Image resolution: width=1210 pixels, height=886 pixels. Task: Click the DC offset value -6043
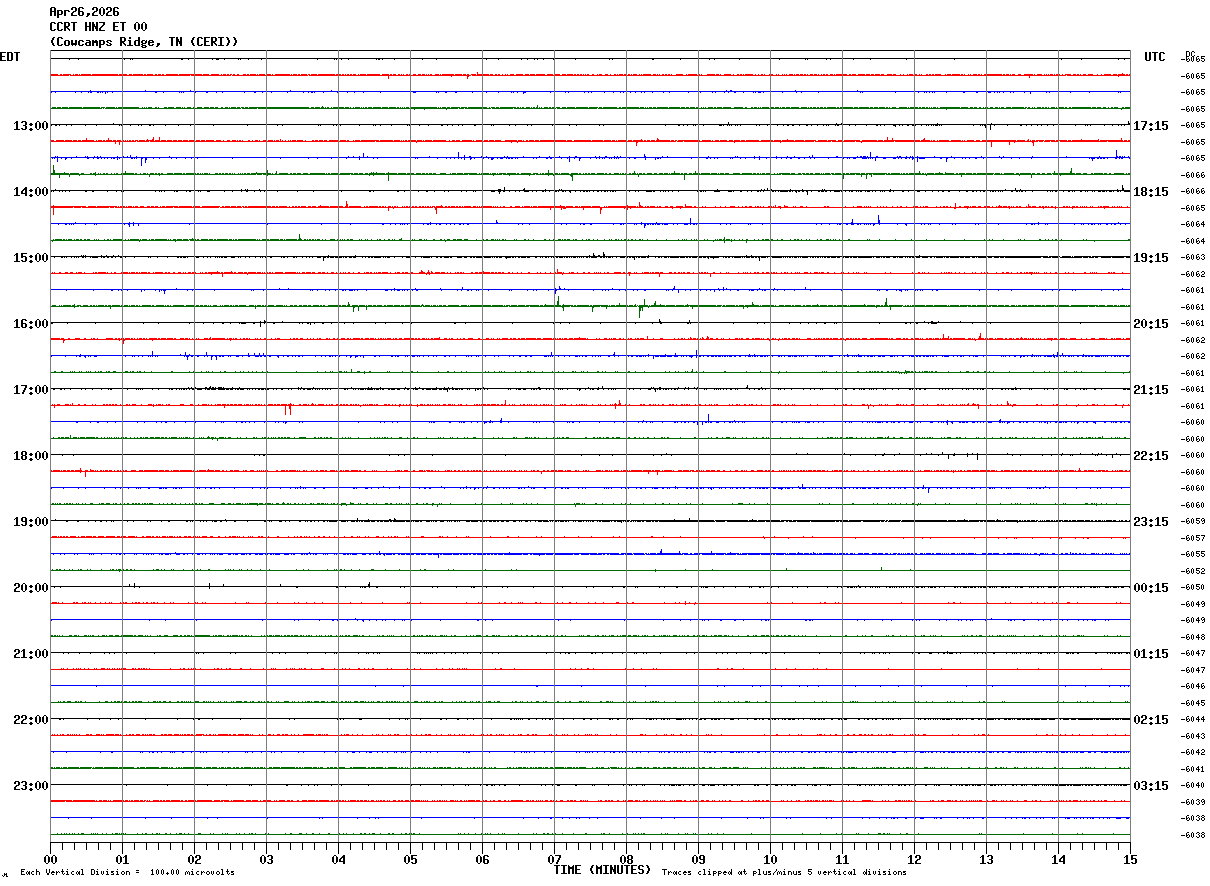1193,735
